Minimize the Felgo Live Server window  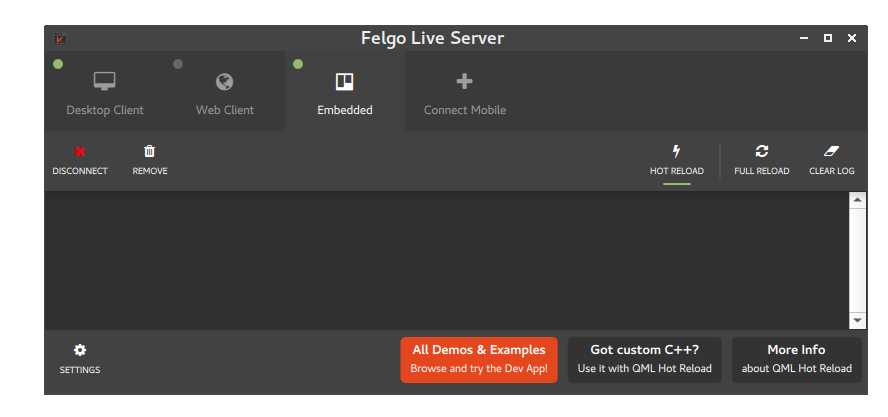pyautogui.click(x=804, y=38)
